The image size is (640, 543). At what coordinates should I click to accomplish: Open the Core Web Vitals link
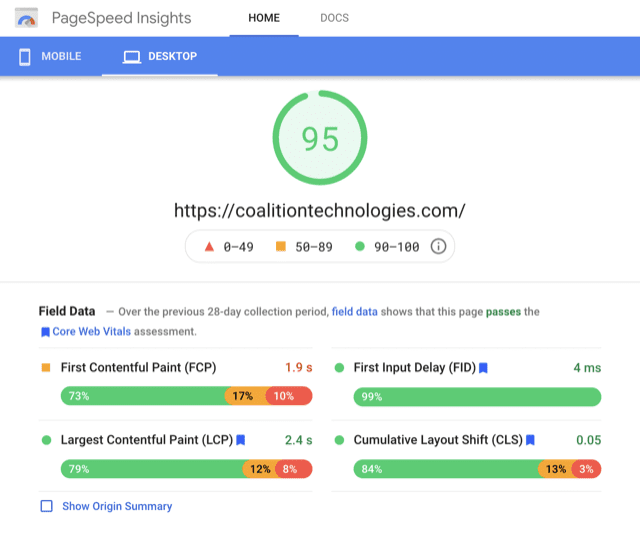(x=91, y=331)
